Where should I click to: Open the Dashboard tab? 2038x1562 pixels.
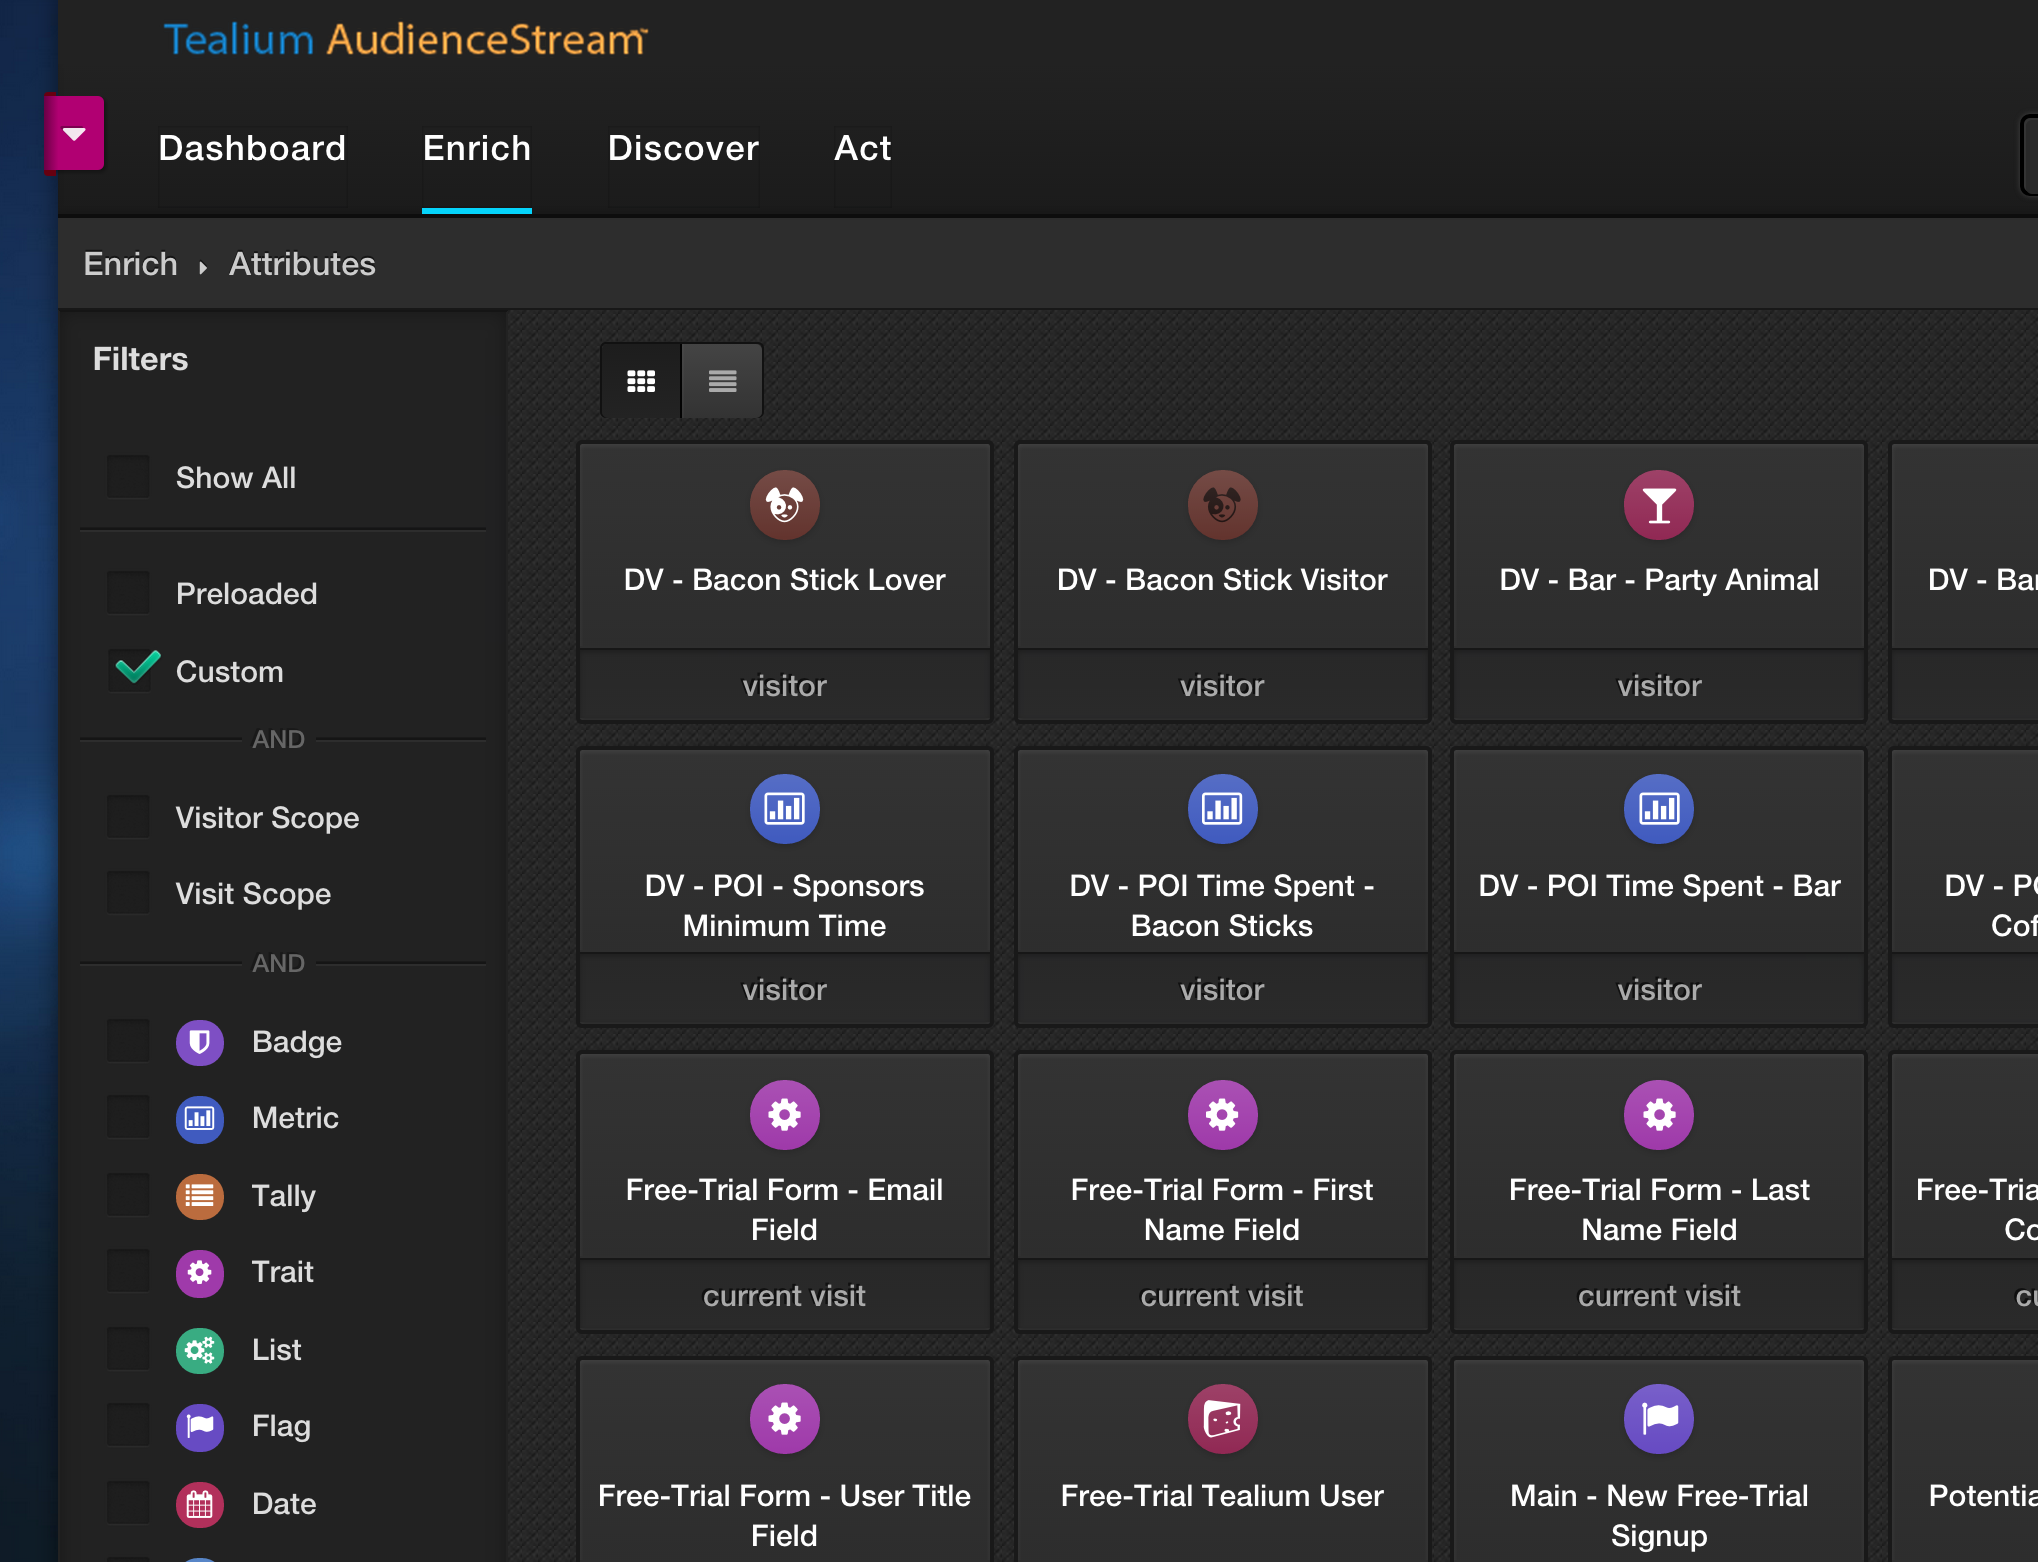[x=252, y=148]
